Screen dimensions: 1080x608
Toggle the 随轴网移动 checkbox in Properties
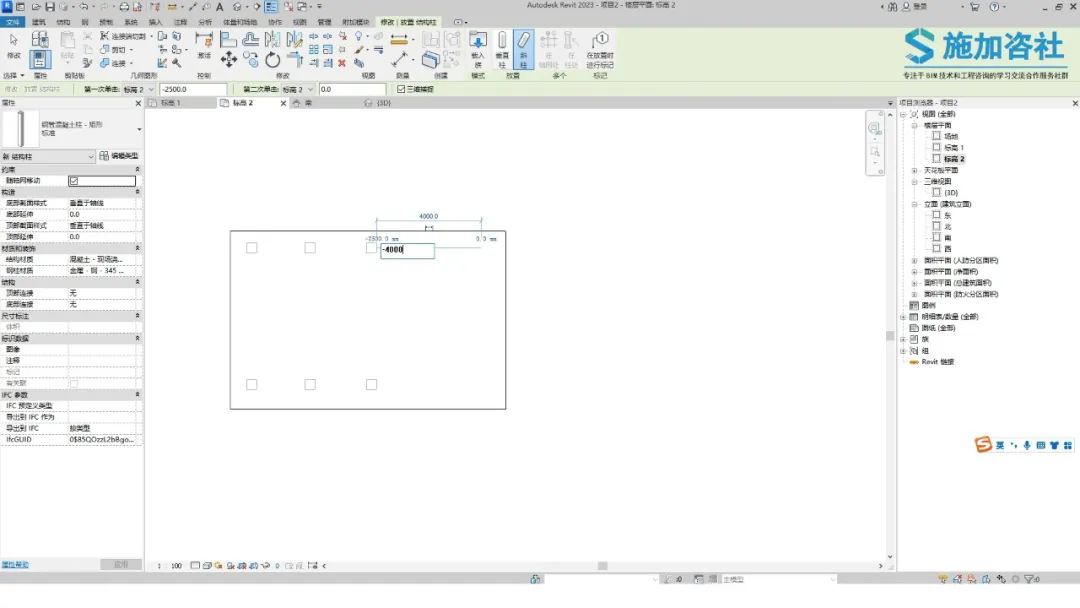coord(74,181)
